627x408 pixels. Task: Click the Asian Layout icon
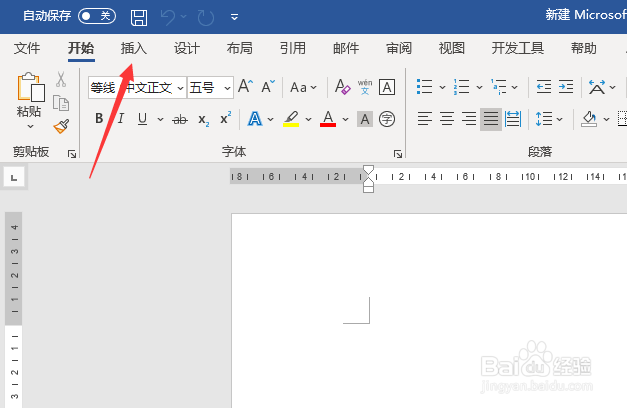[597, 87]
